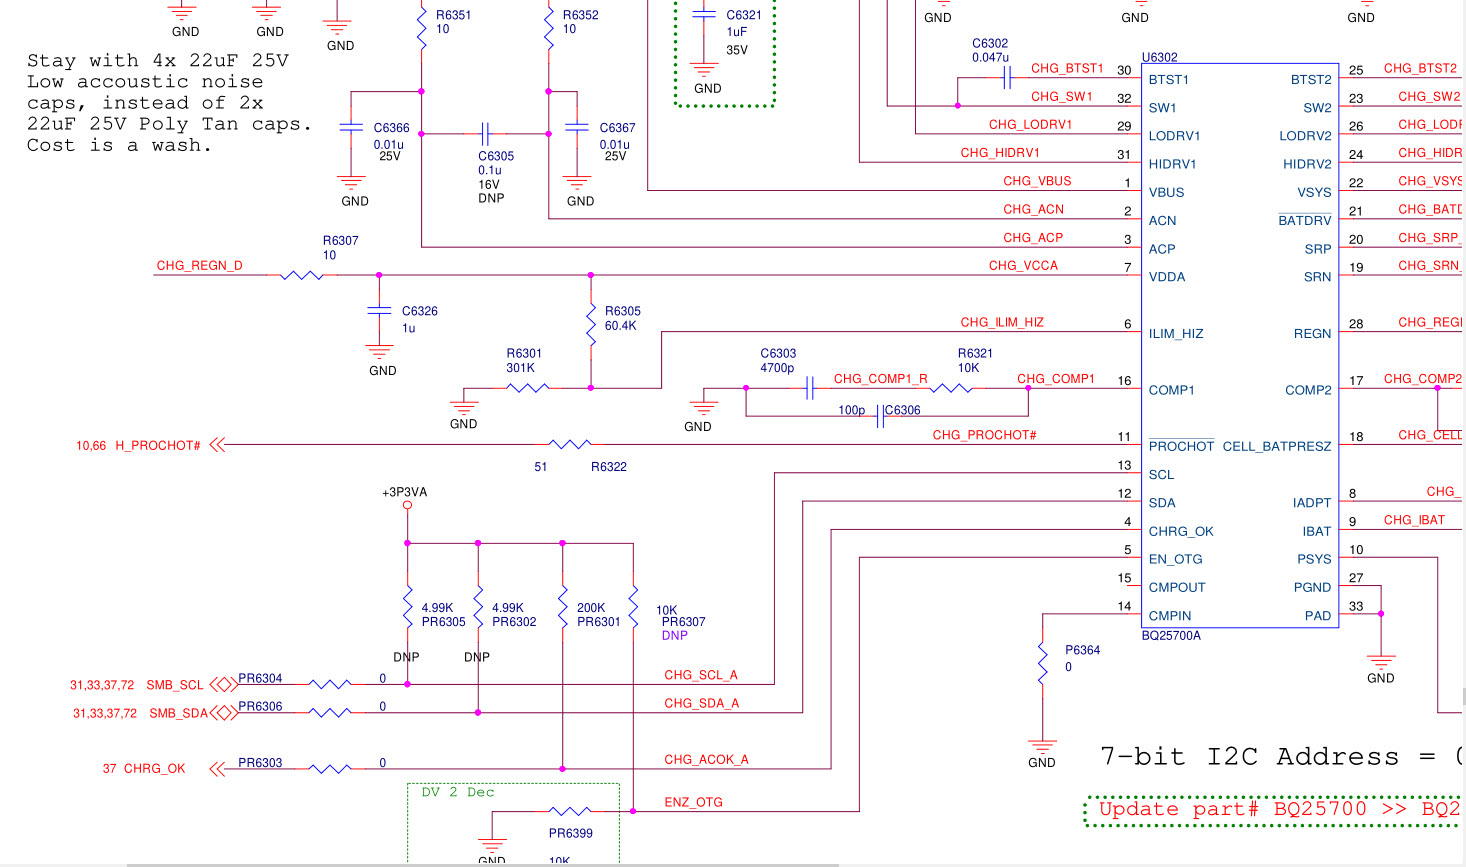Click the CHG_SCL_A net label

pyautogui.click(x=701, y=676)
